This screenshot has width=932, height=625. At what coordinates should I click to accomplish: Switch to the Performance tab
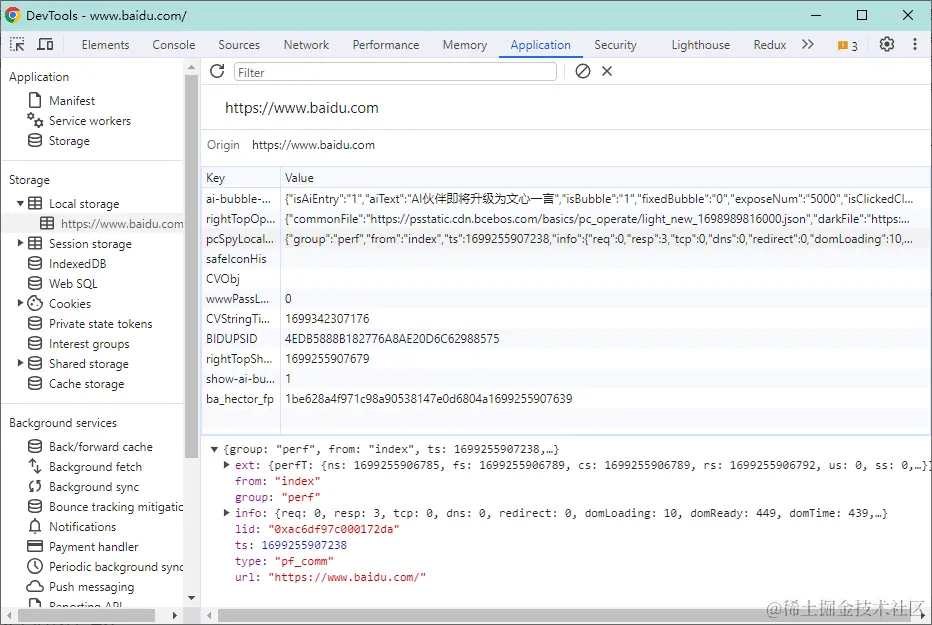pos(386,45)
